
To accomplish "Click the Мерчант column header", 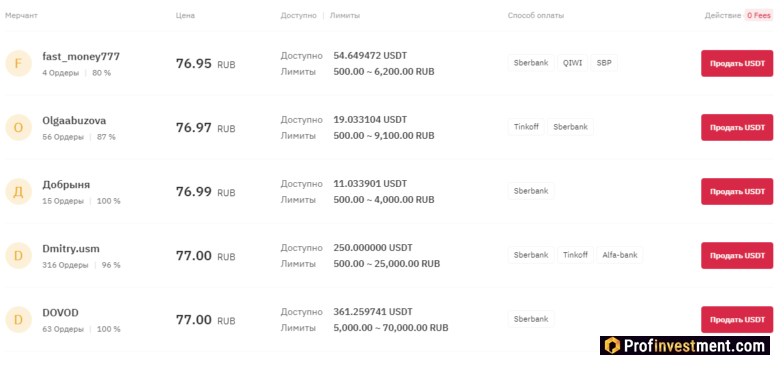I will [x=21, y=15].
